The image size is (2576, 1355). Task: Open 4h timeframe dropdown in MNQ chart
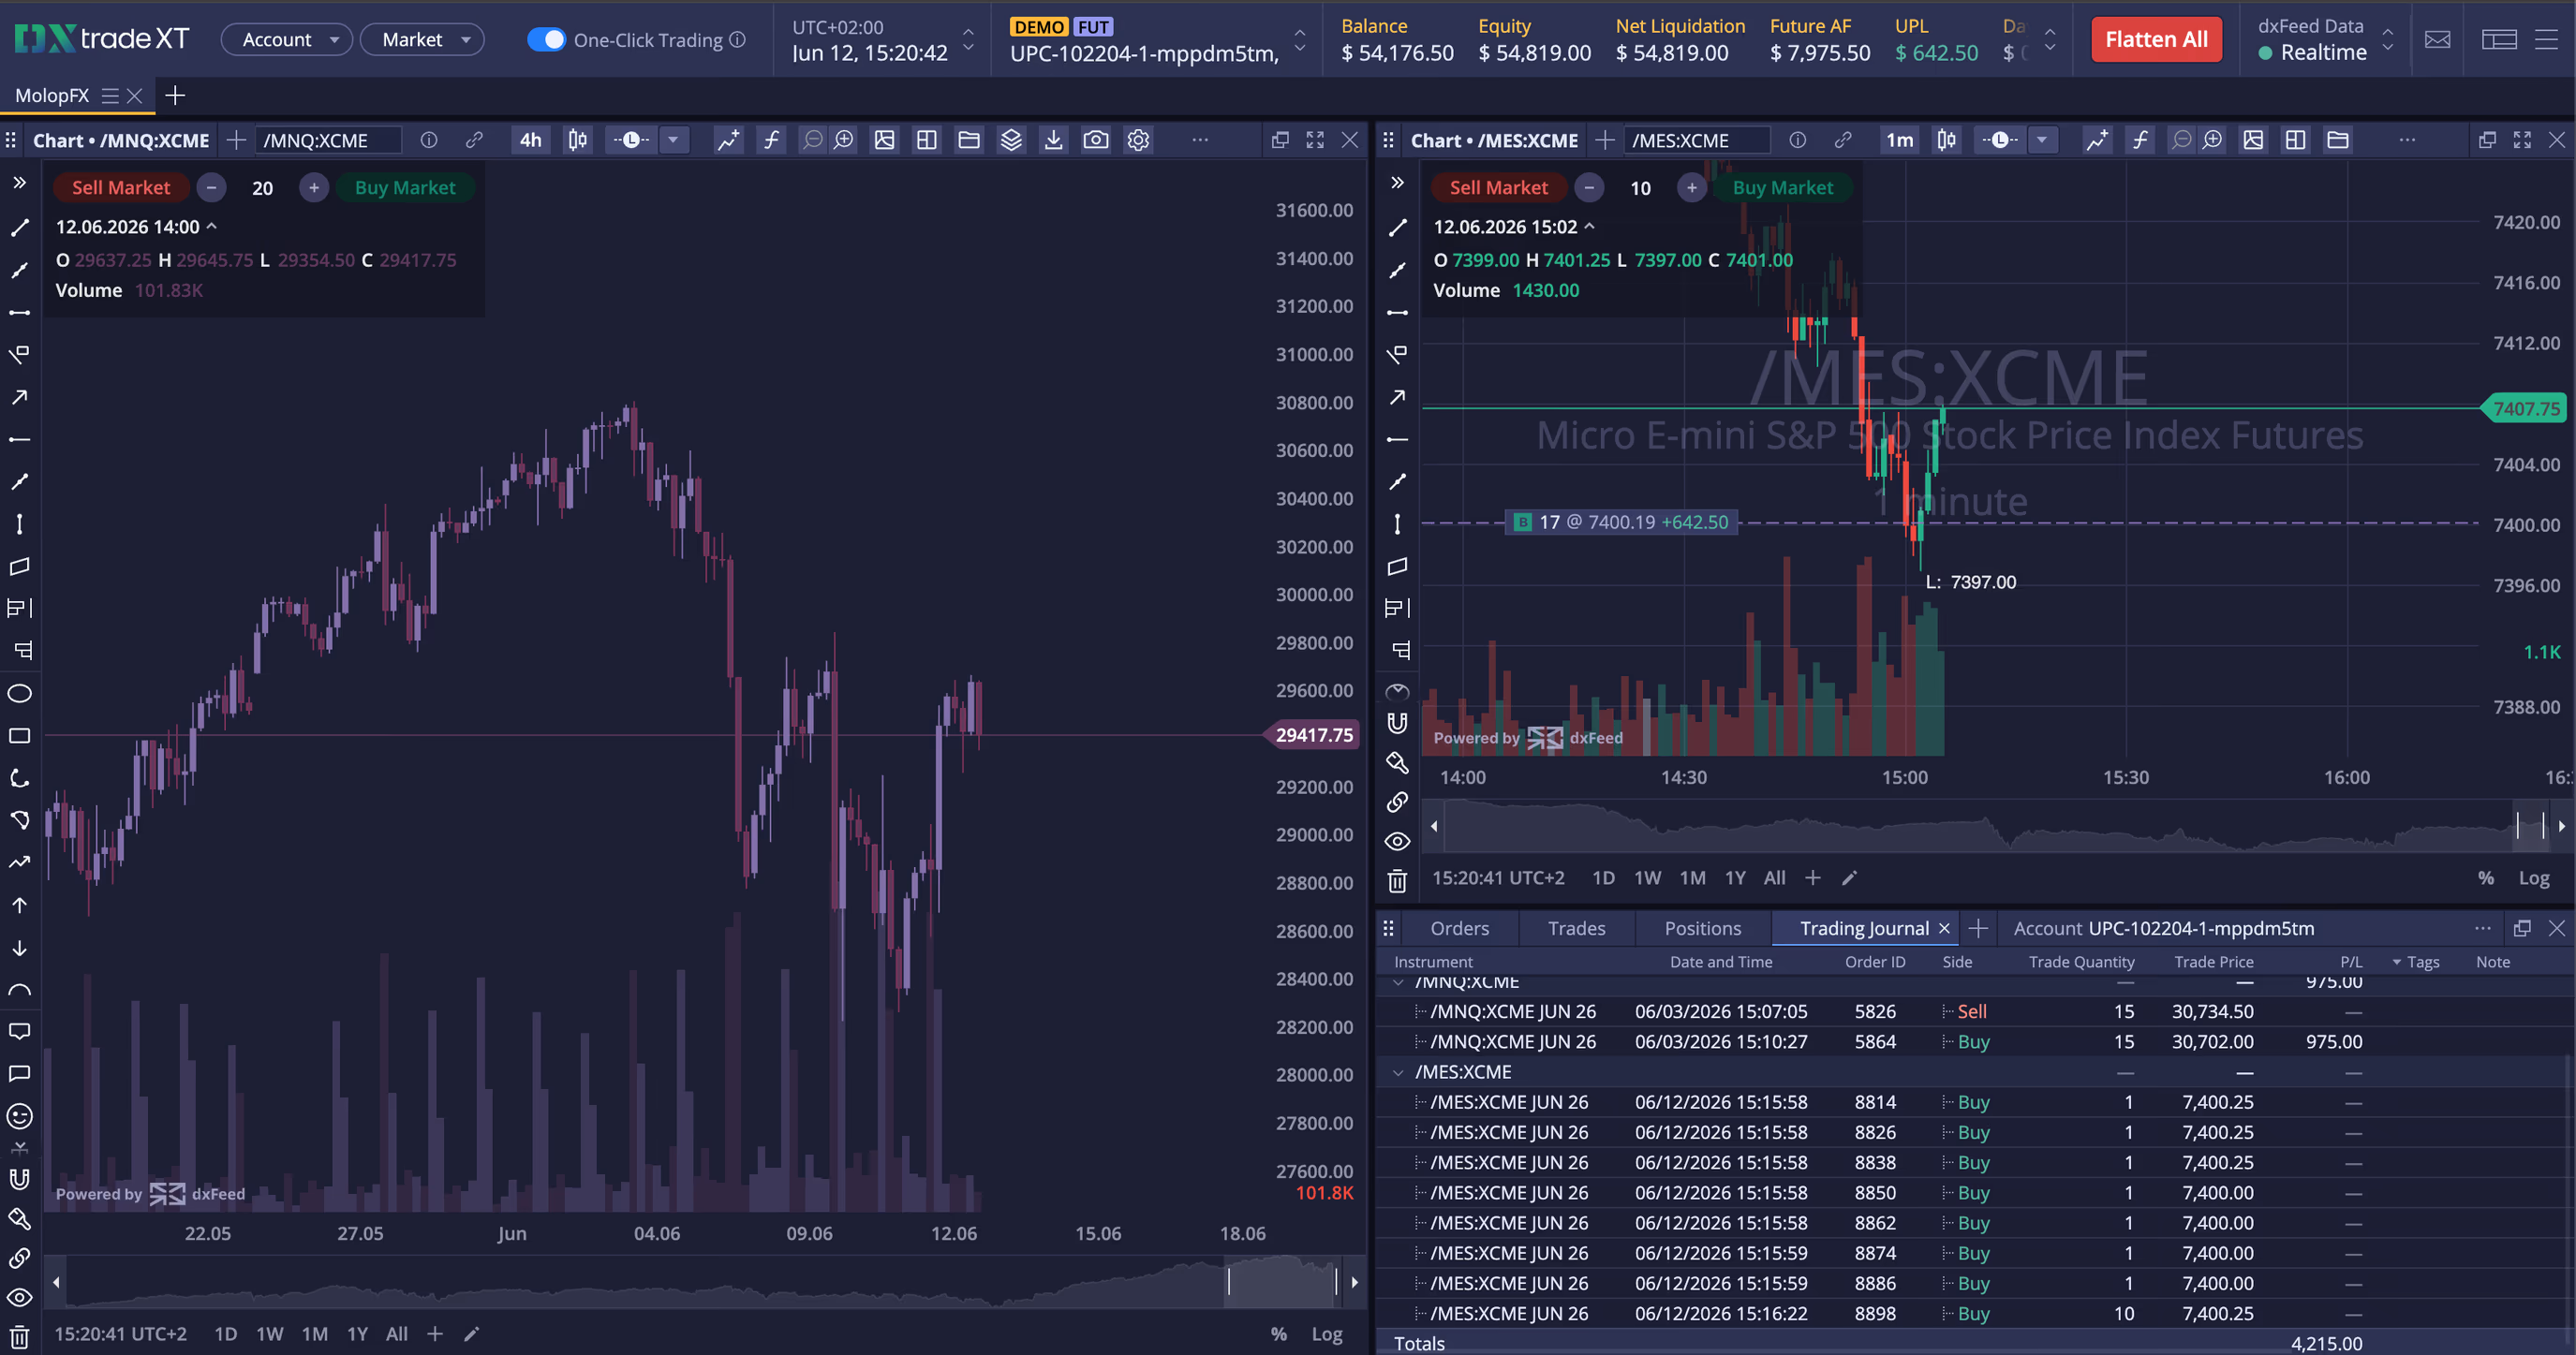click(x=530, y=140)
